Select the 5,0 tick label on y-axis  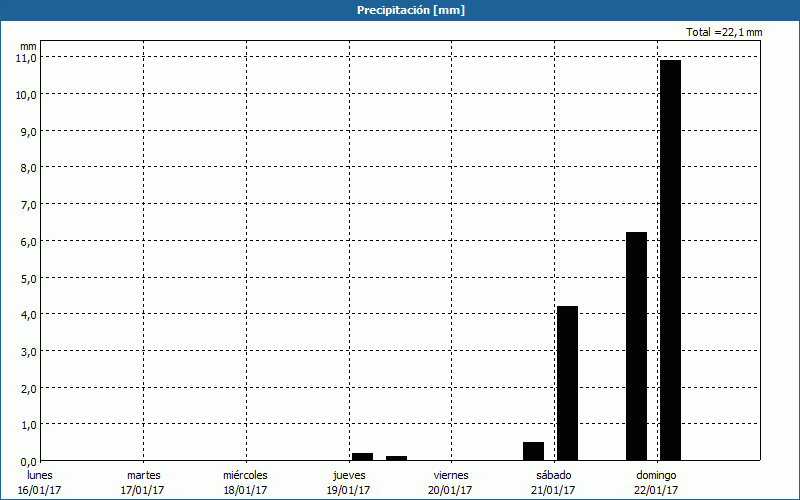(x=26, y=278)
